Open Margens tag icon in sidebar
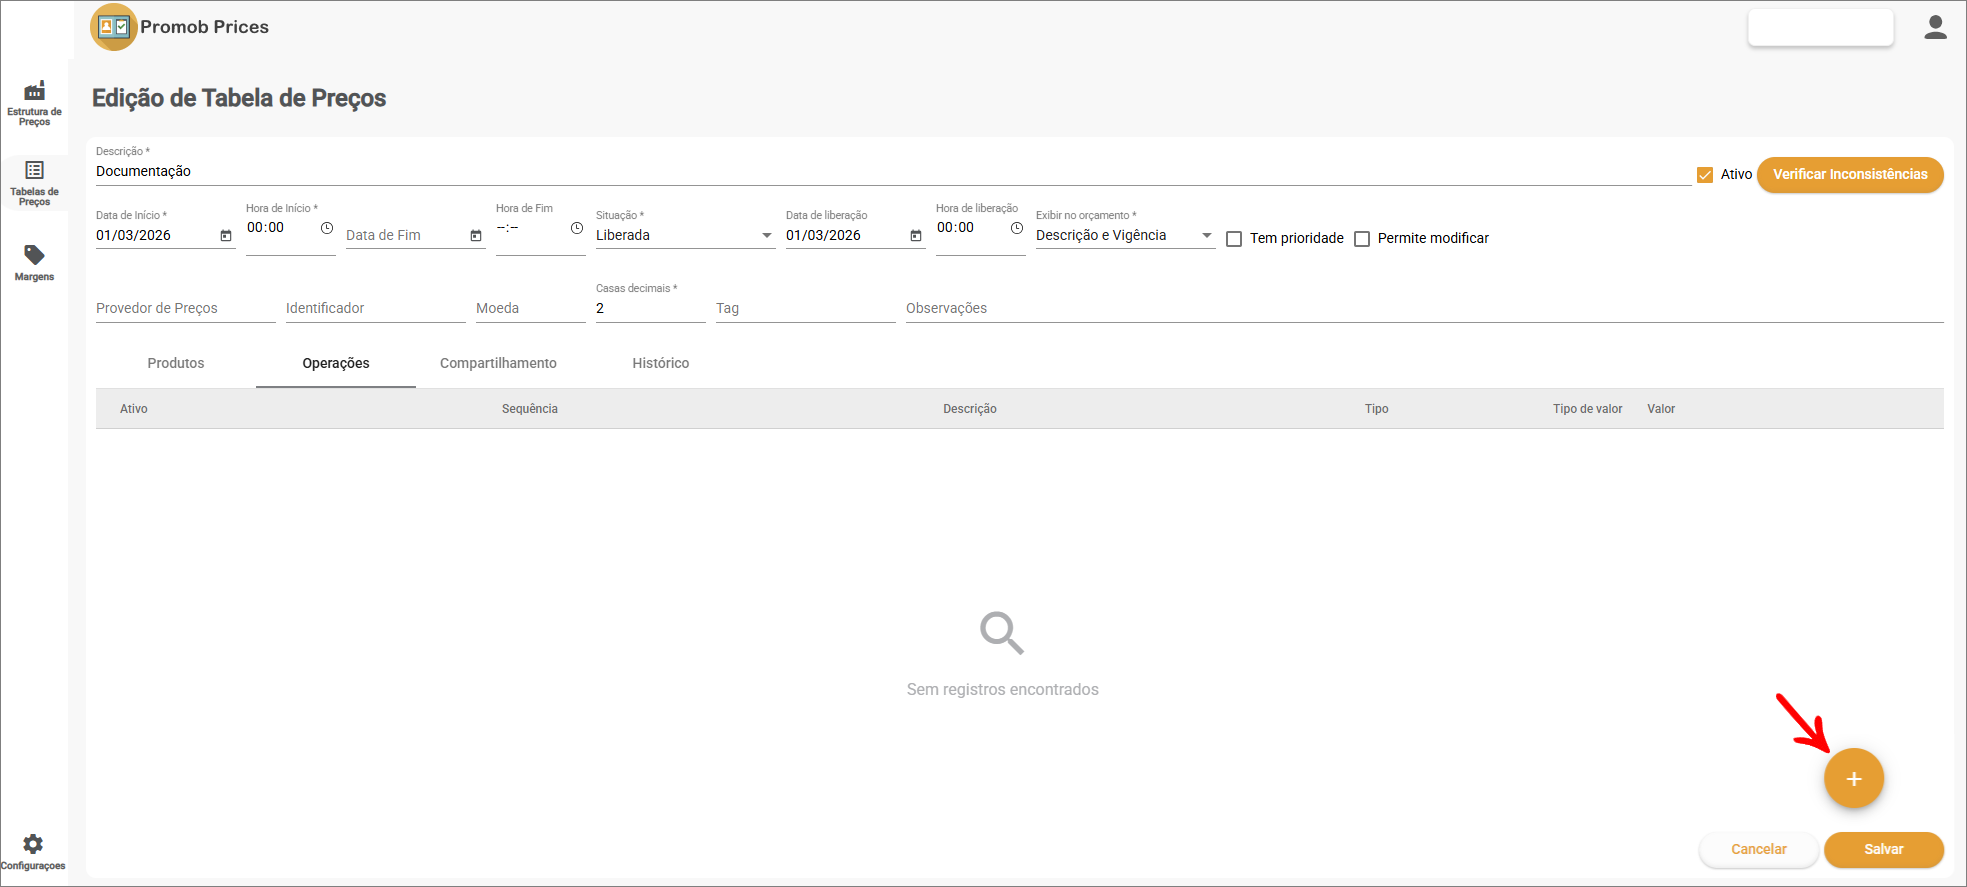The image size is (1967, 887). (34, 256)
